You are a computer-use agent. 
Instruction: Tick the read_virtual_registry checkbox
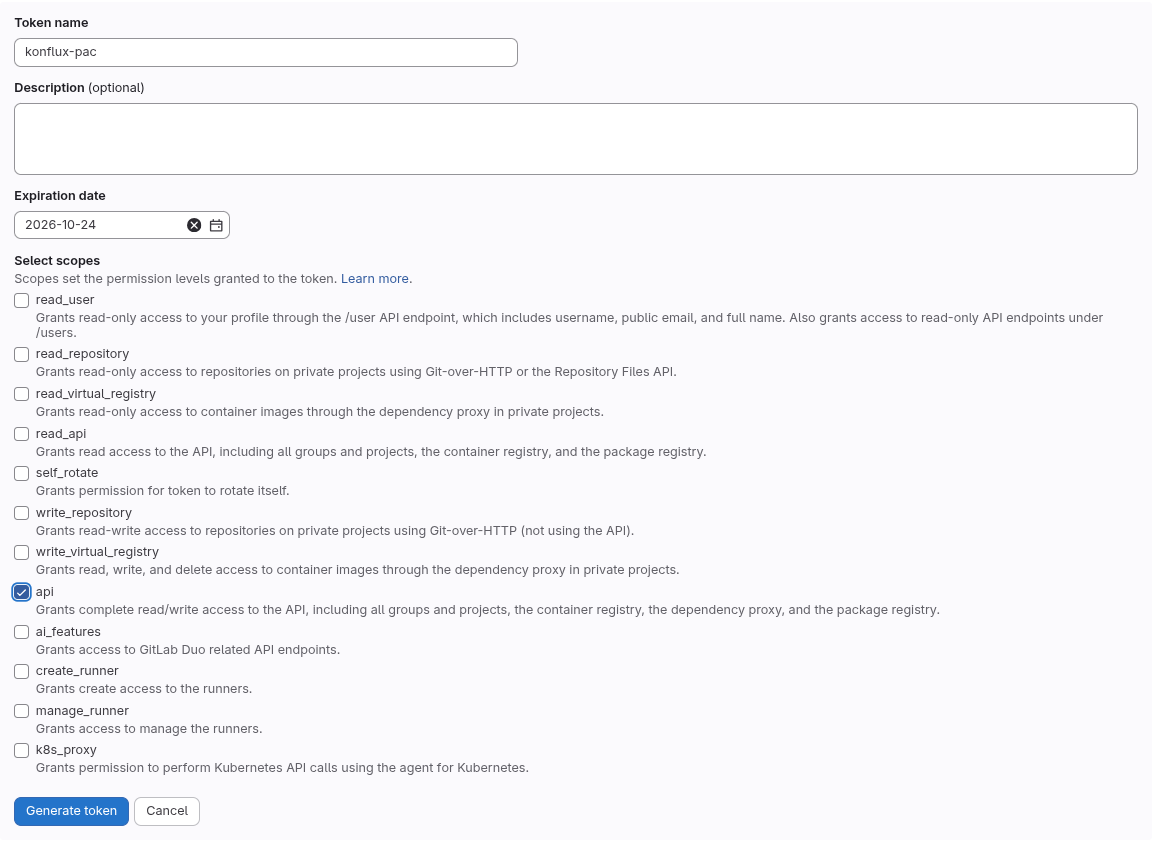[21, 394]
